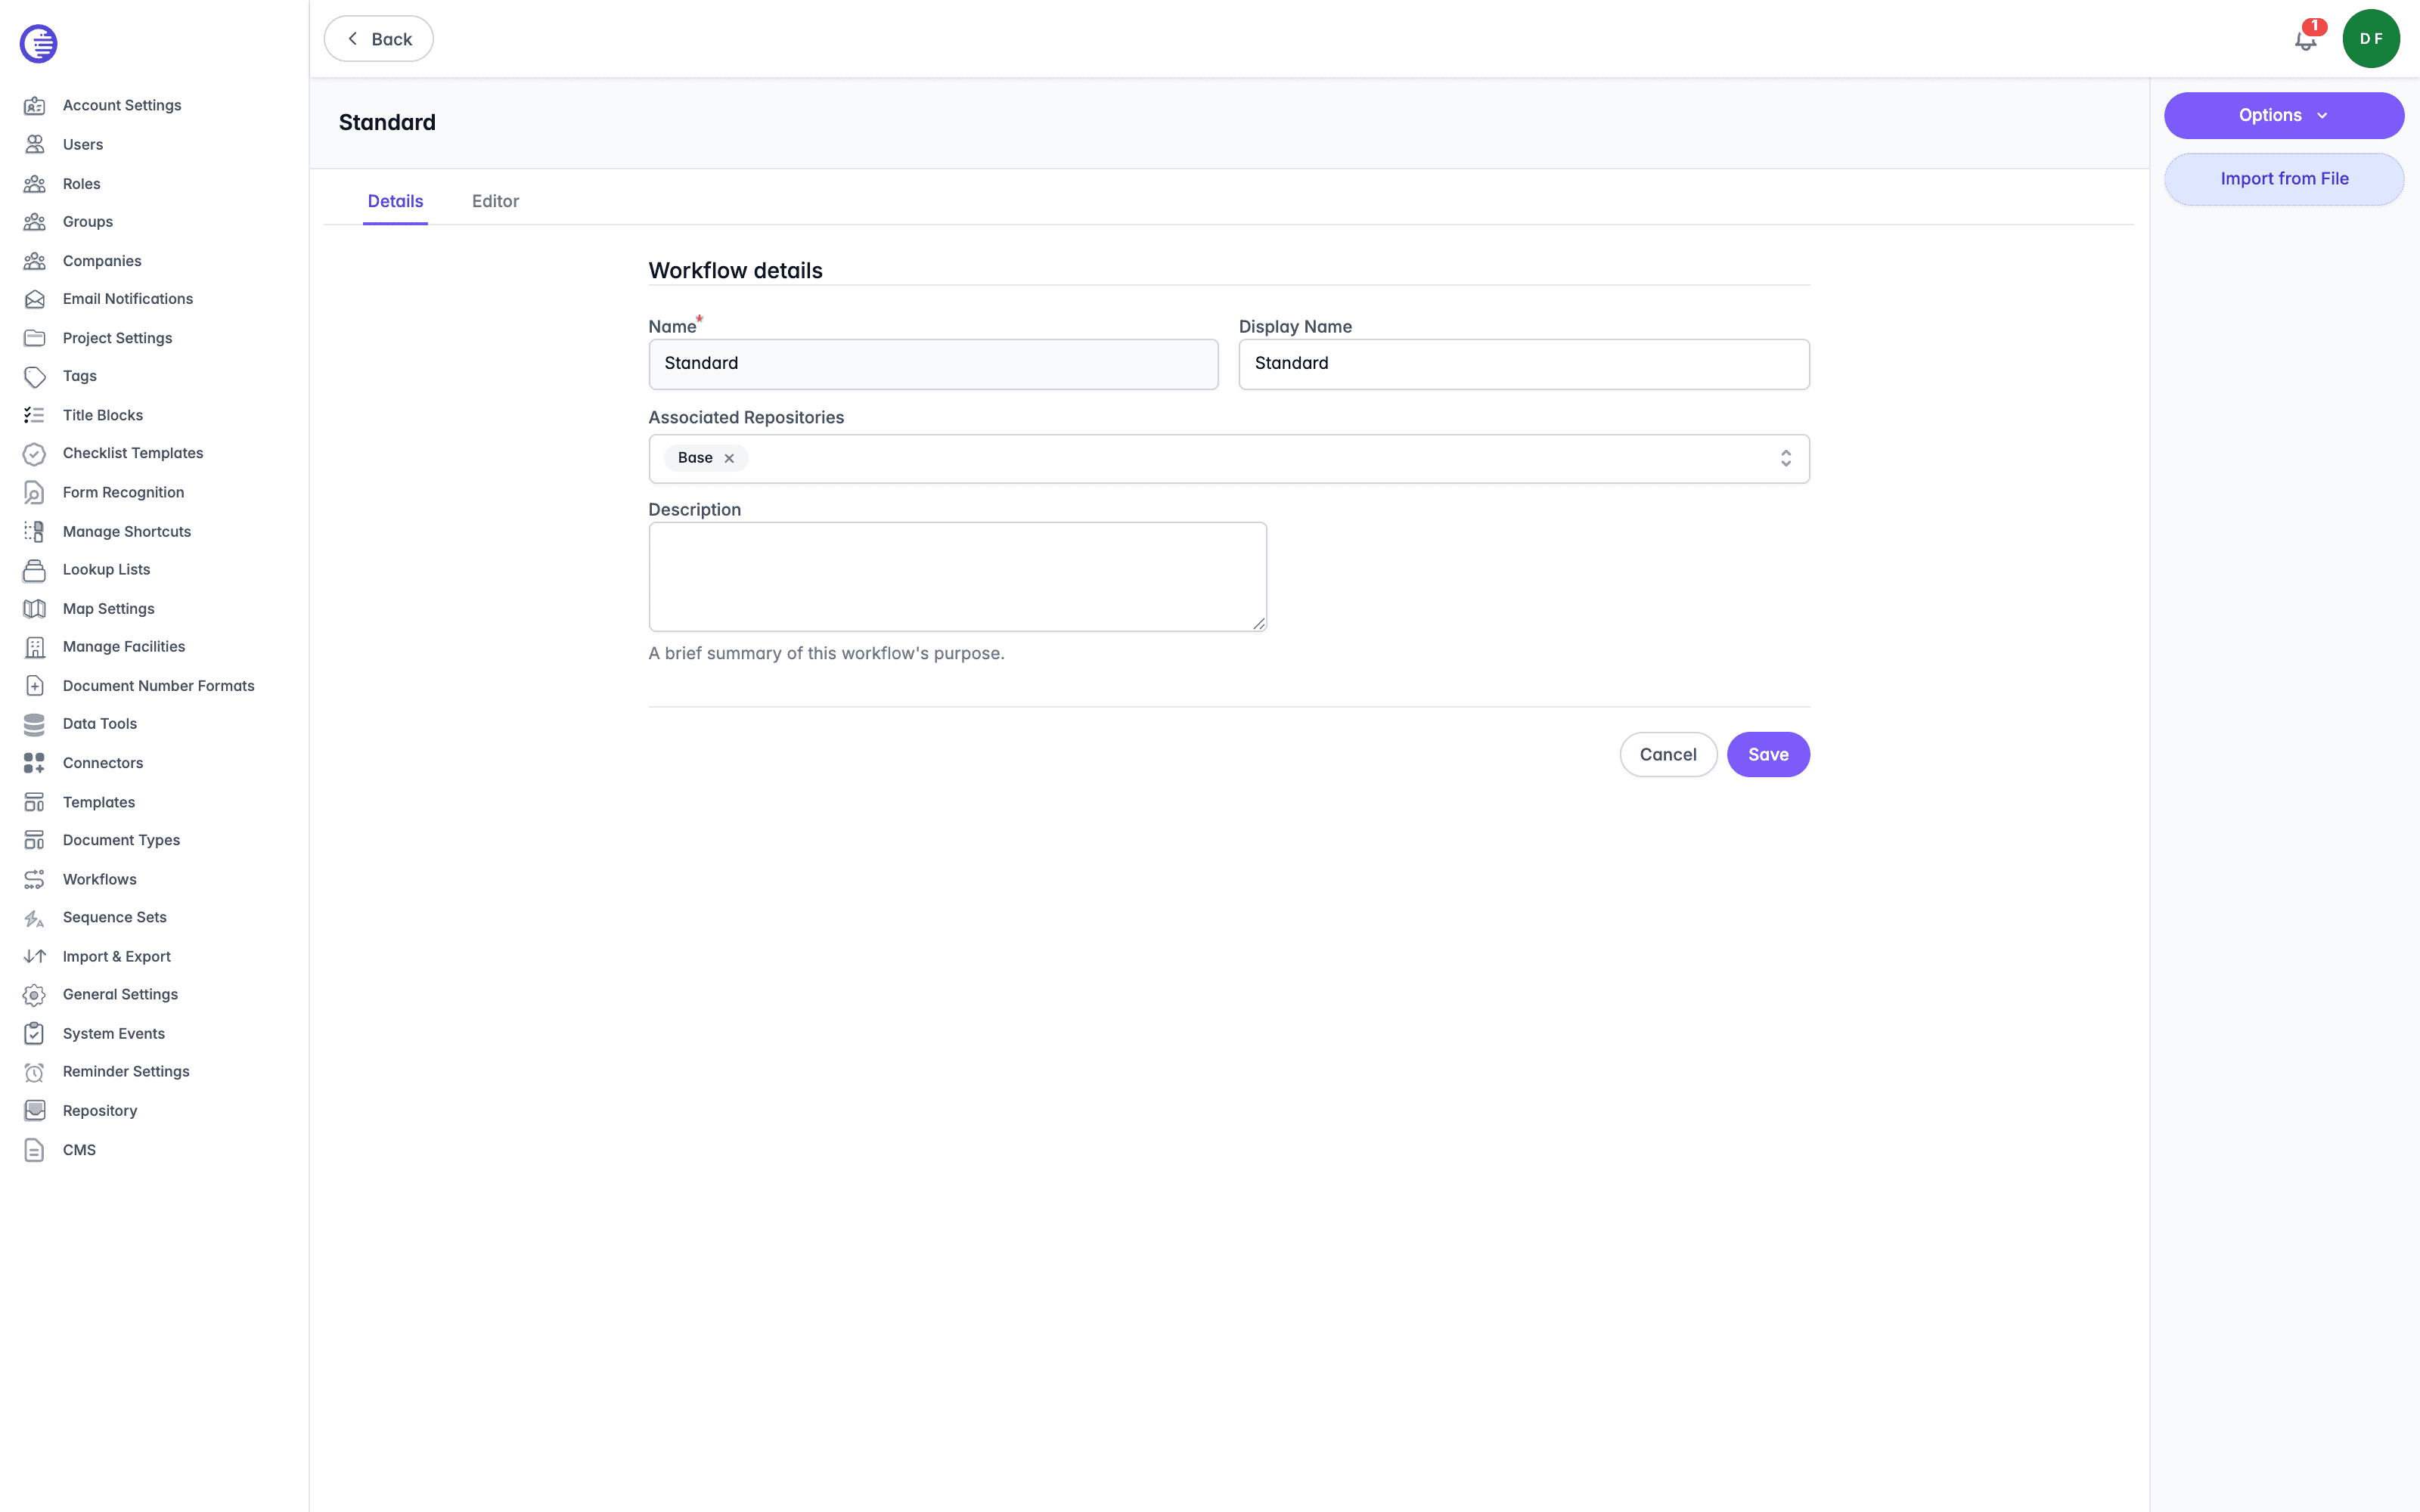2420x1512 pixels.
Task: Click the Email Notifications envelope icon
Action: point(34,299)
